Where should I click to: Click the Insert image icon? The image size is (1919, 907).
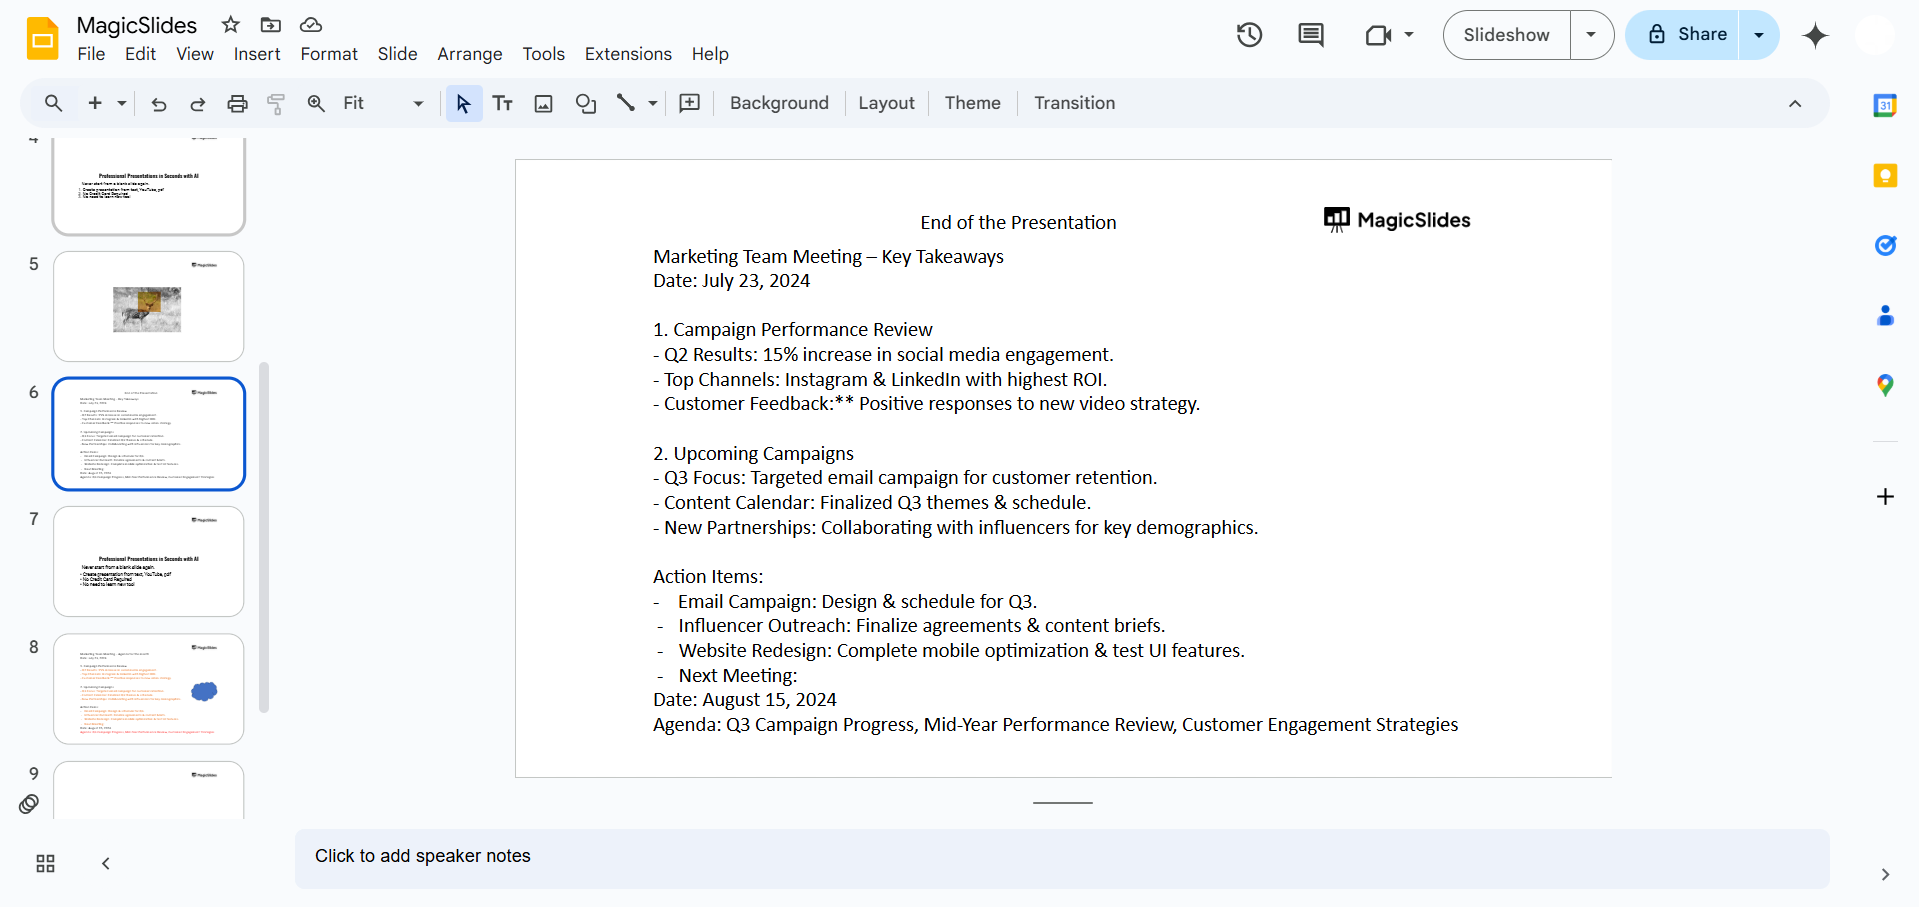point(543,104)
